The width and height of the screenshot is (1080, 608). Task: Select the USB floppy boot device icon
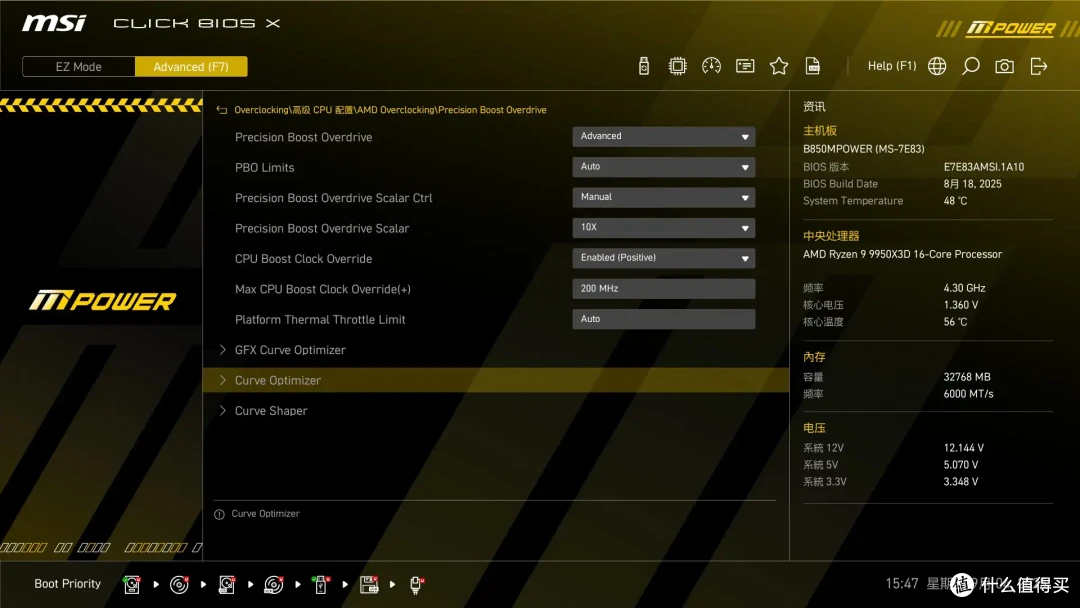(x=369, y=585)
